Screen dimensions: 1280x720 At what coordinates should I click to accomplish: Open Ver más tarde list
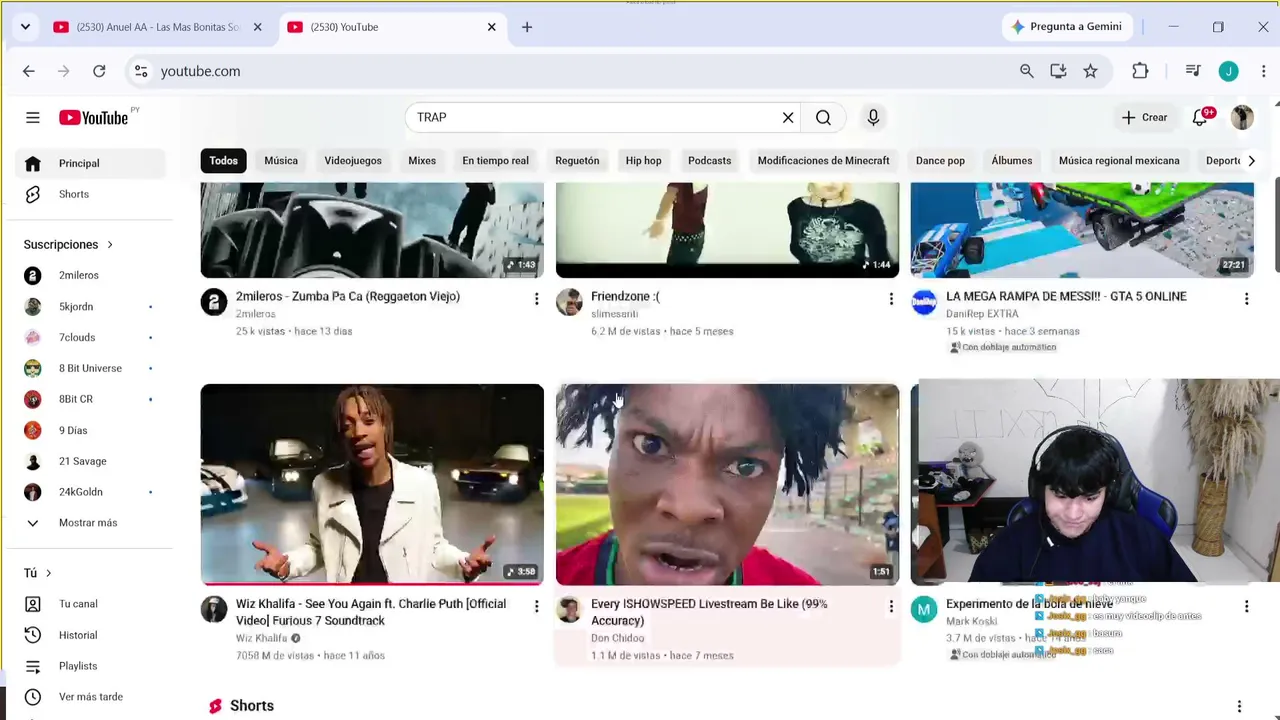pos(88,697)
